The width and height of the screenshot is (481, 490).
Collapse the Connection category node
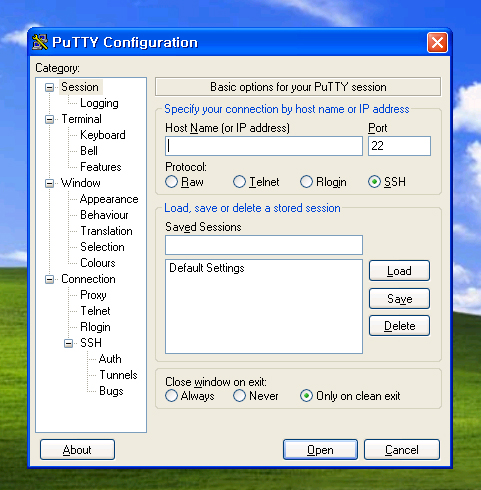[49, 279]
